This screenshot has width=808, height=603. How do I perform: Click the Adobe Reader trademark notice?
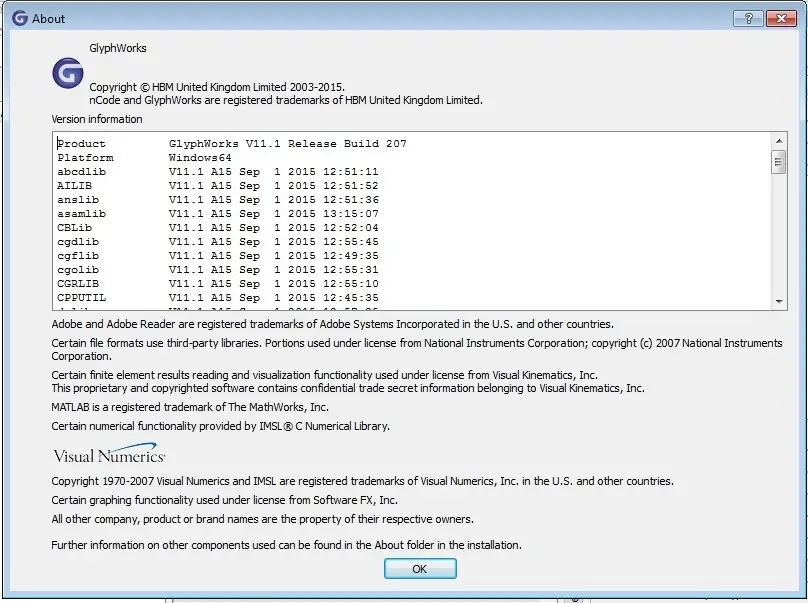pos(332,324)
